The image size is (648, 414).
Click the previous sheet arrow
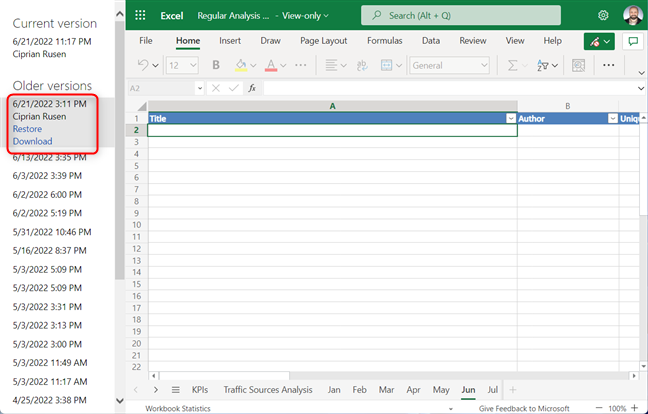click(x=136, y=390)
